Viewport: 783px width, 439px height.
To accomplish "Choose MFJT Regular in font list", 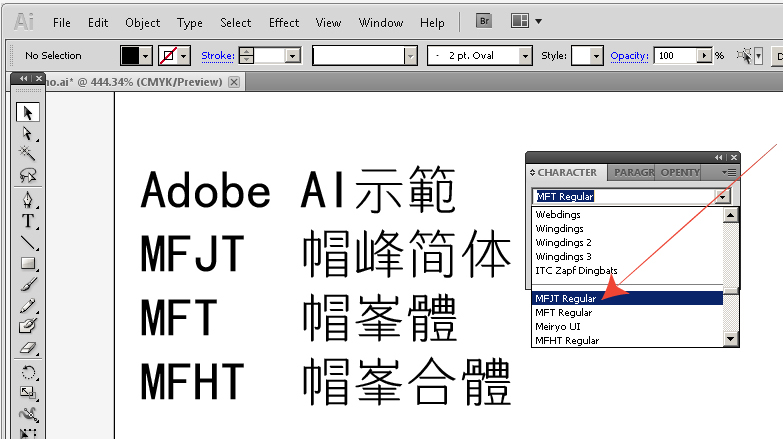I will pyautogui.click(x=627, y=299).
